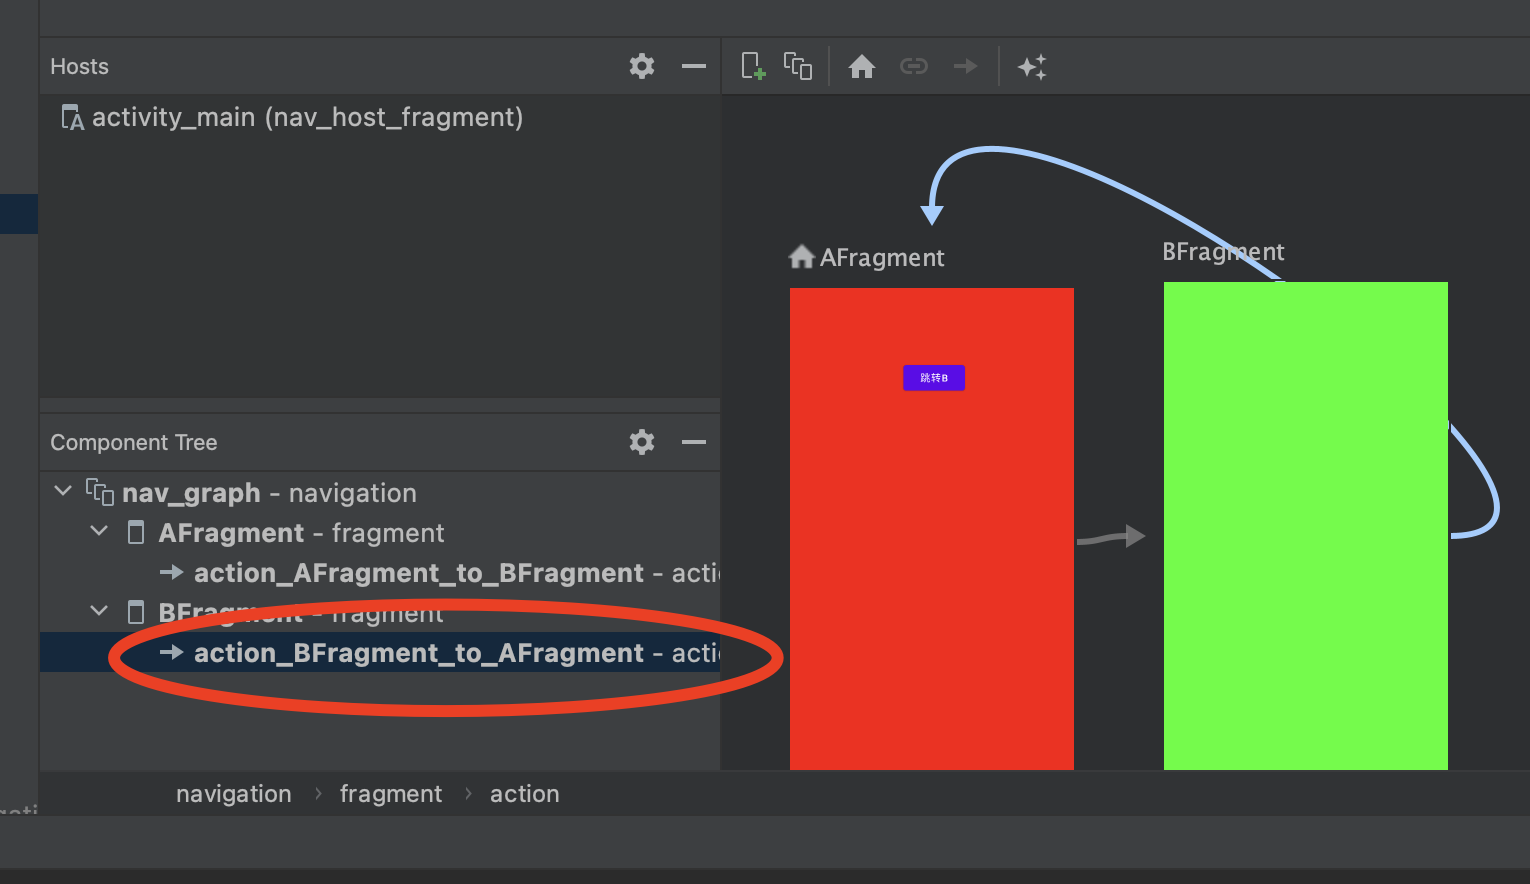Viewport: 1530px width, 884px height.
Task: Click the fragment breadcrumb
Action: tap(391, 794)
